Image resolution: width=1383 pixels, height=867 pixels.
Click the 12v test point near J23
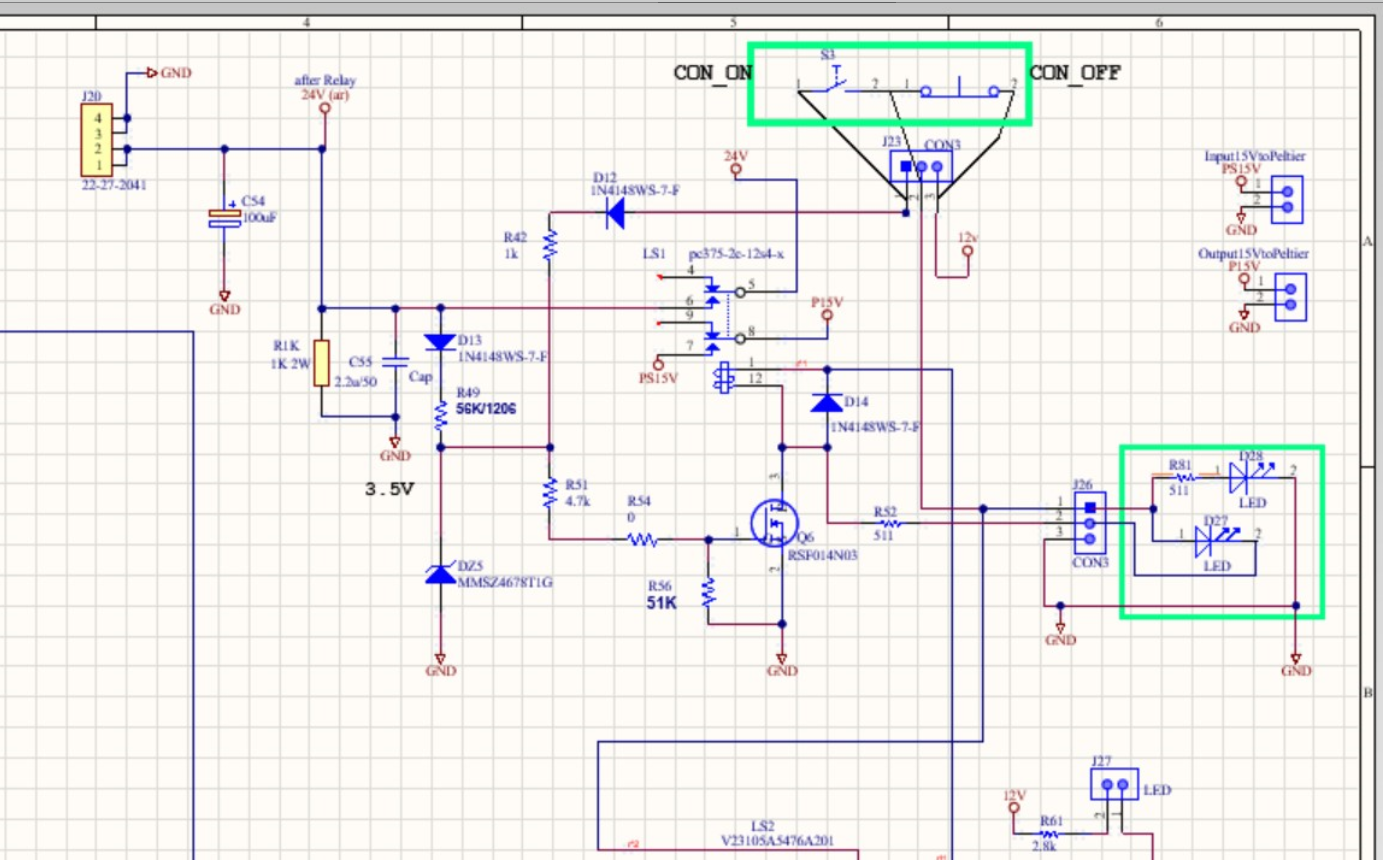(x=967, y=253)
